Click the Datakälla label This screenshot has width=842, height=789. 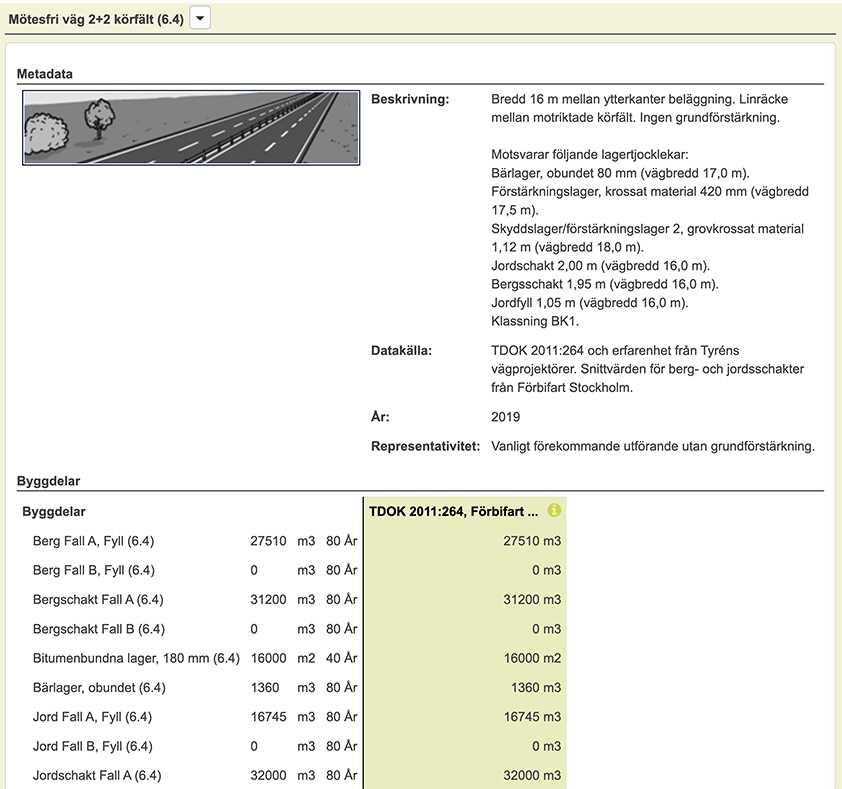(x=401, y=351)
